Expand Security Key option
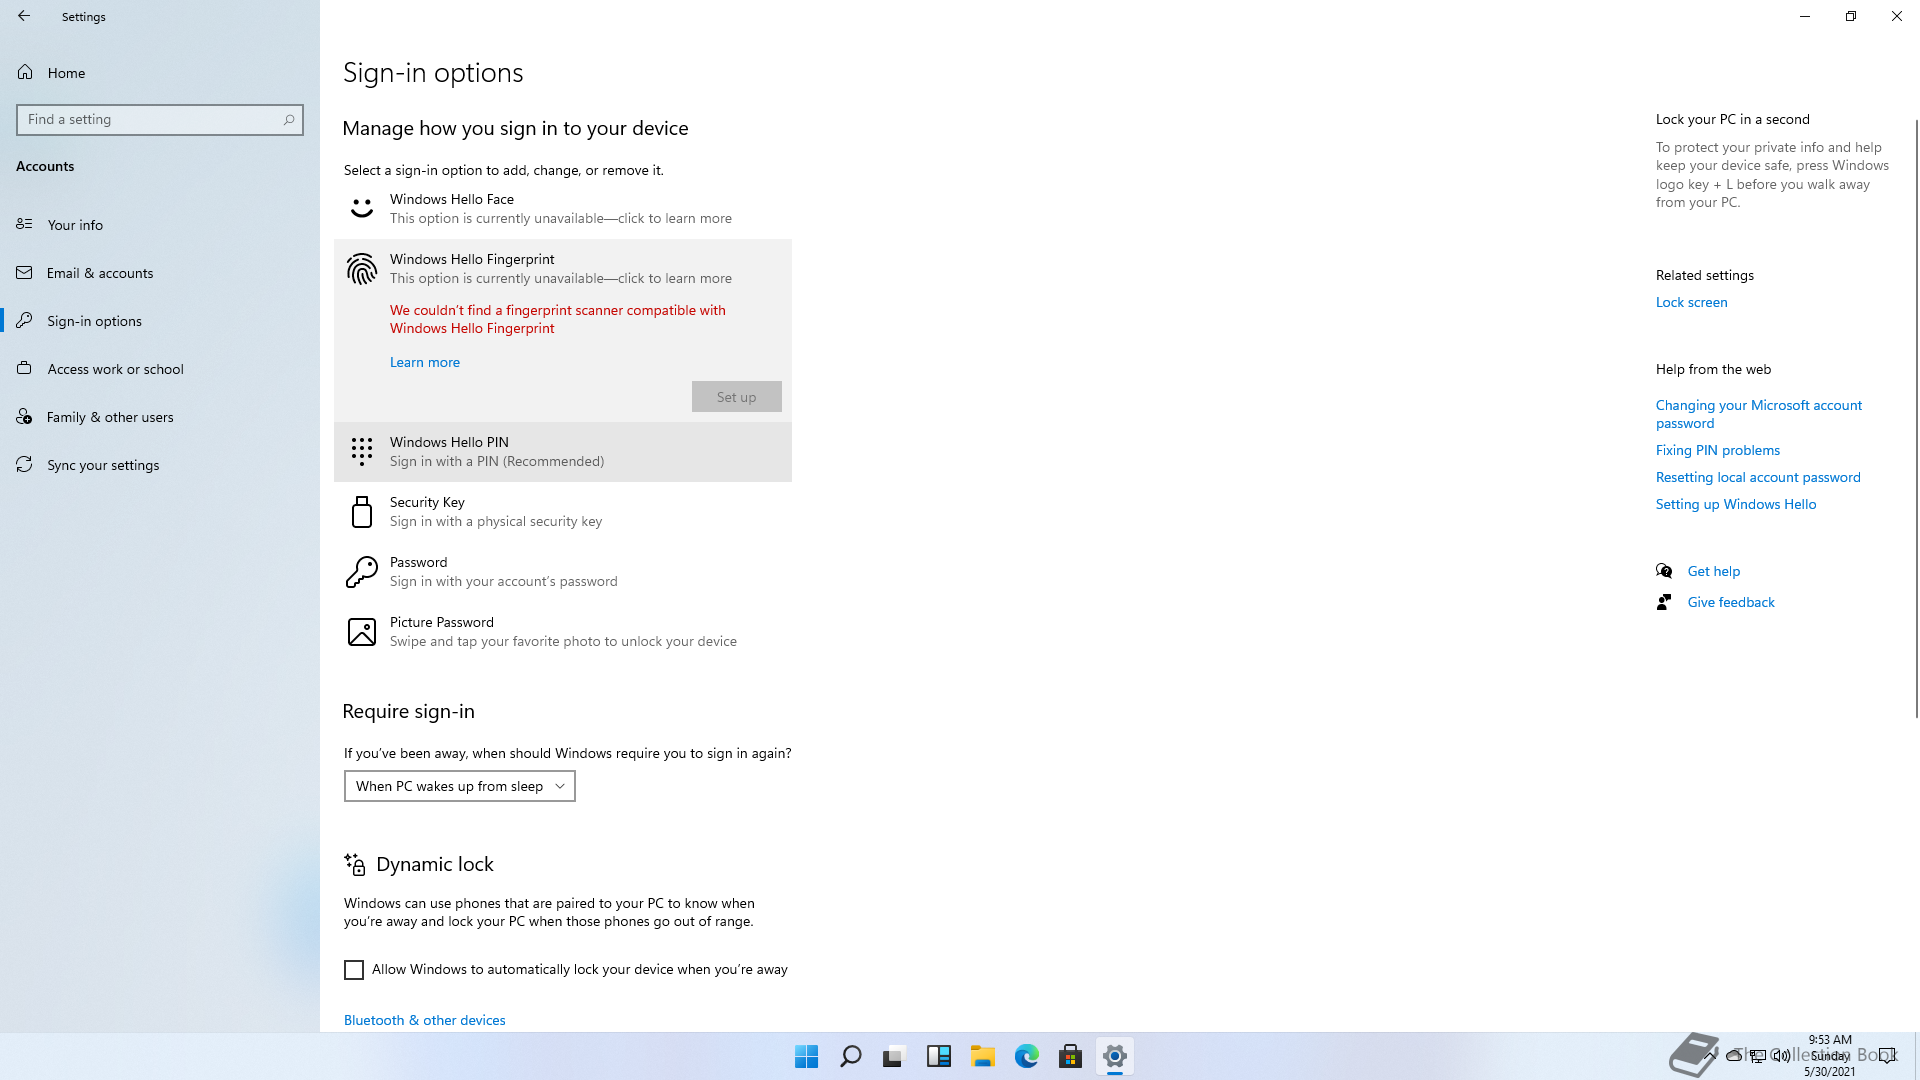 pyautogui.click(x=563, y=512)
